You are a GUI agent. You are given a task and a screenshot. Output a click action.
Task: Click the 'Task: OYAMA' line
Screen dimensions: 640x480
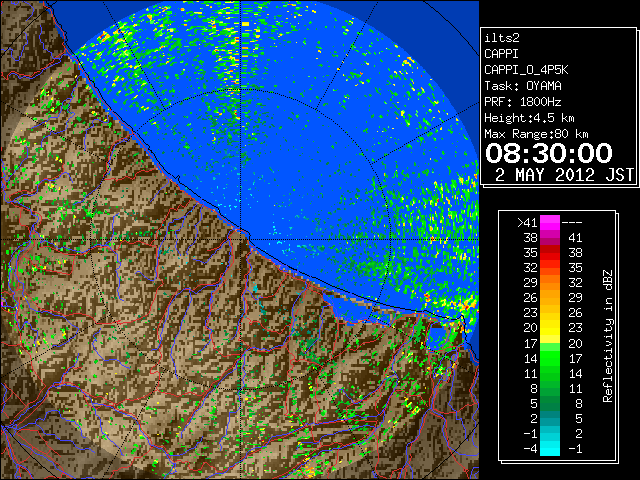523,86
